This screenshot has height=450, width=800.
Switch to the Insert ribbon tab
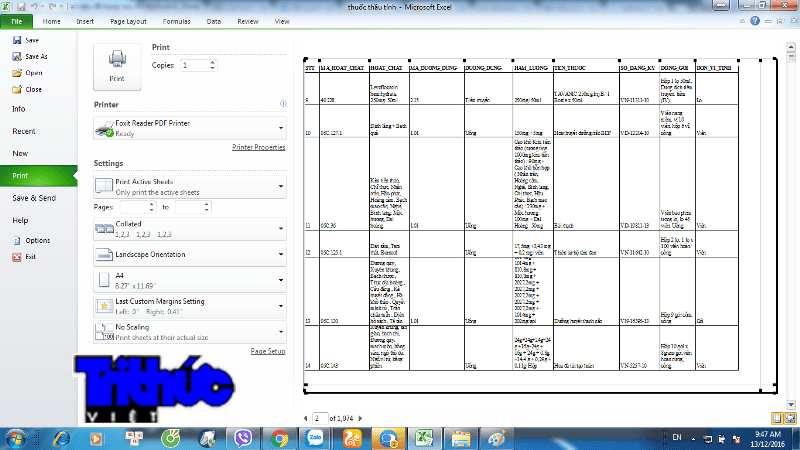85,21
